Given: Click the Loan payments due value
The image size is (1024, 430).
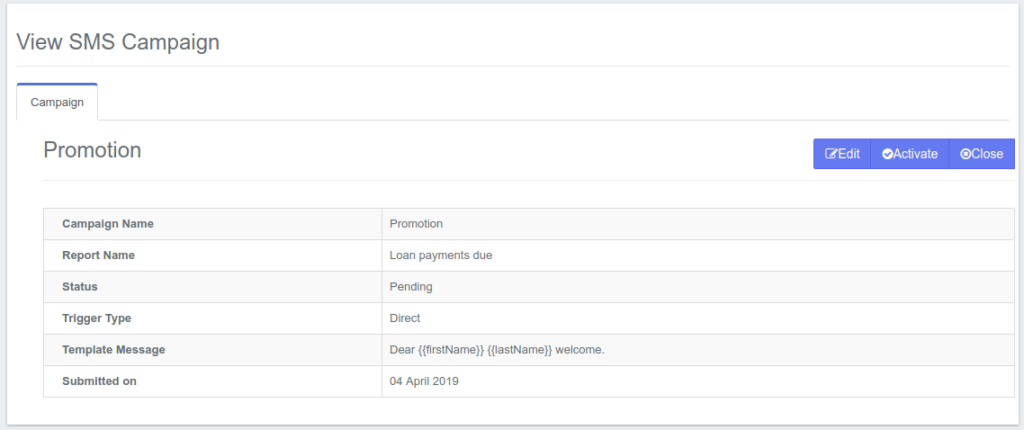Looking at the screenshot, I should point(440,255).
